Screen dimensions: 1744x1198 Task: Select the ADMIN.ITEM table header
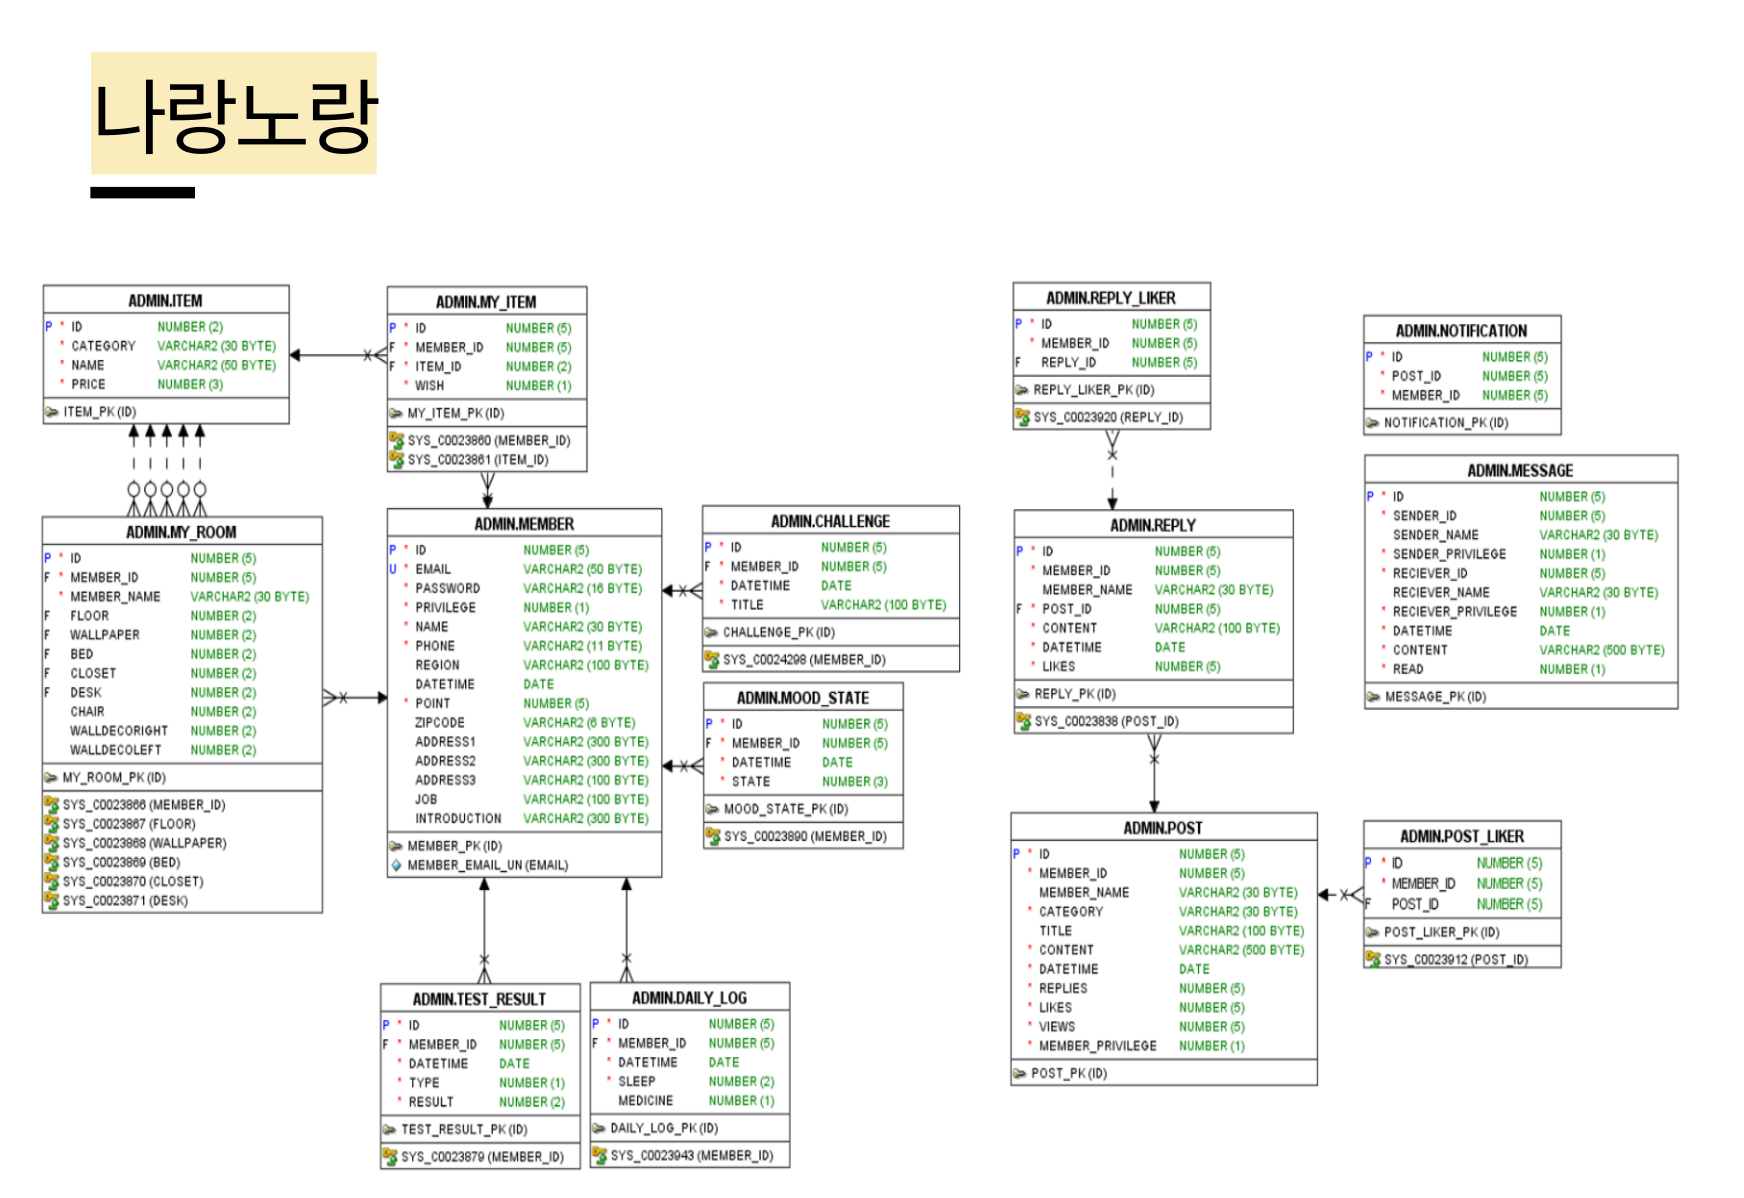(166, 300)
